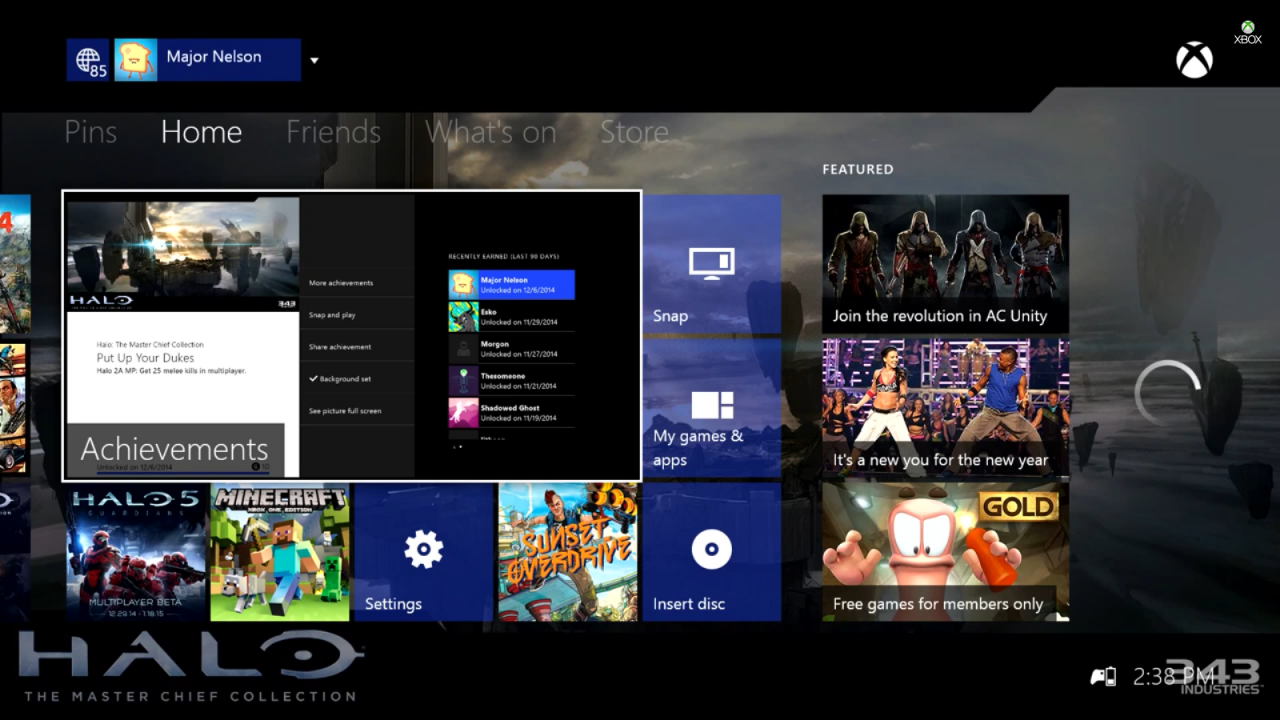Select Shadowed Ghost in recently earned list

click(512, 413)
